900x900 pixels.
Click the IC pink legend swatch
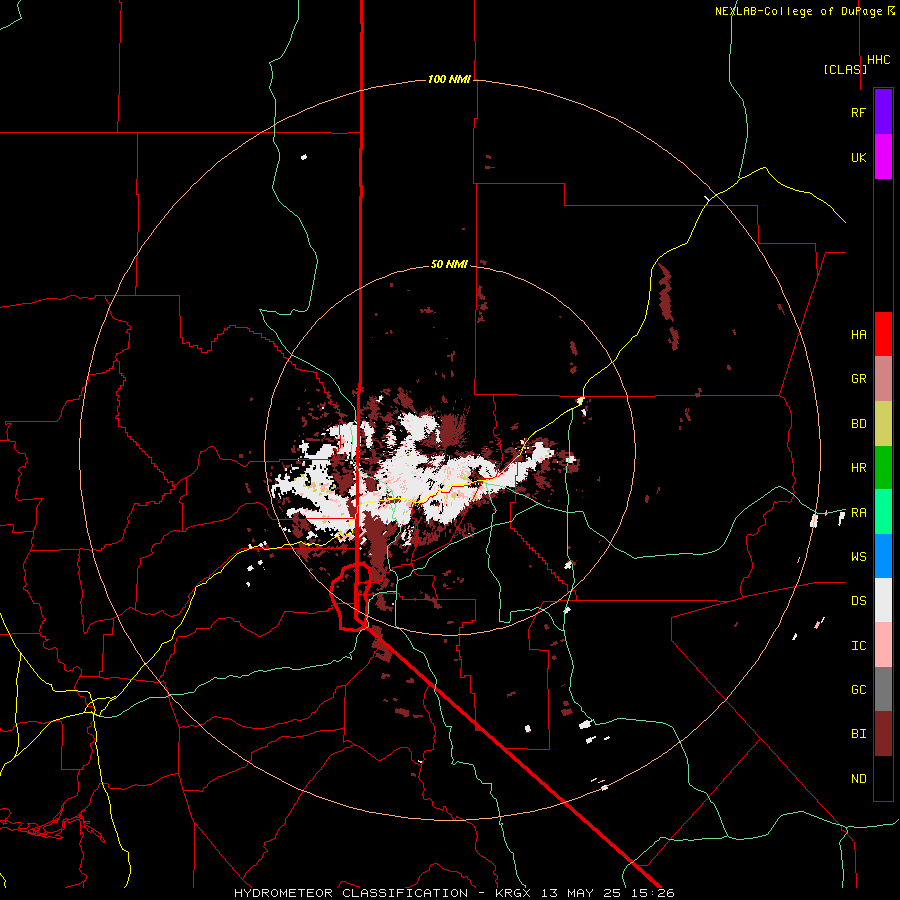click(x=883, y=645)
